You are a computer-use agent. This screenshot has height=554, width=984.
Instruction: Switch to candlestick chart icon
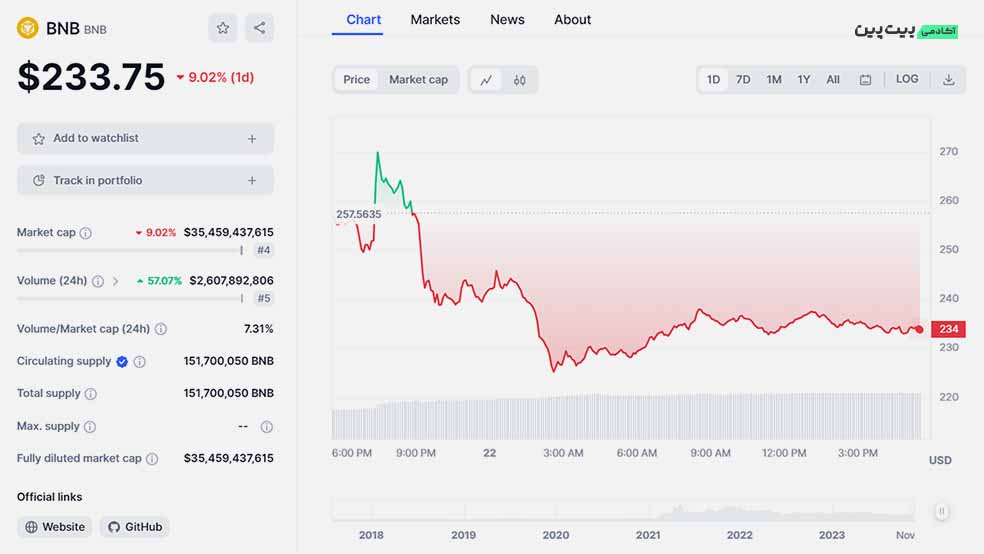click(x=520, y=80)
